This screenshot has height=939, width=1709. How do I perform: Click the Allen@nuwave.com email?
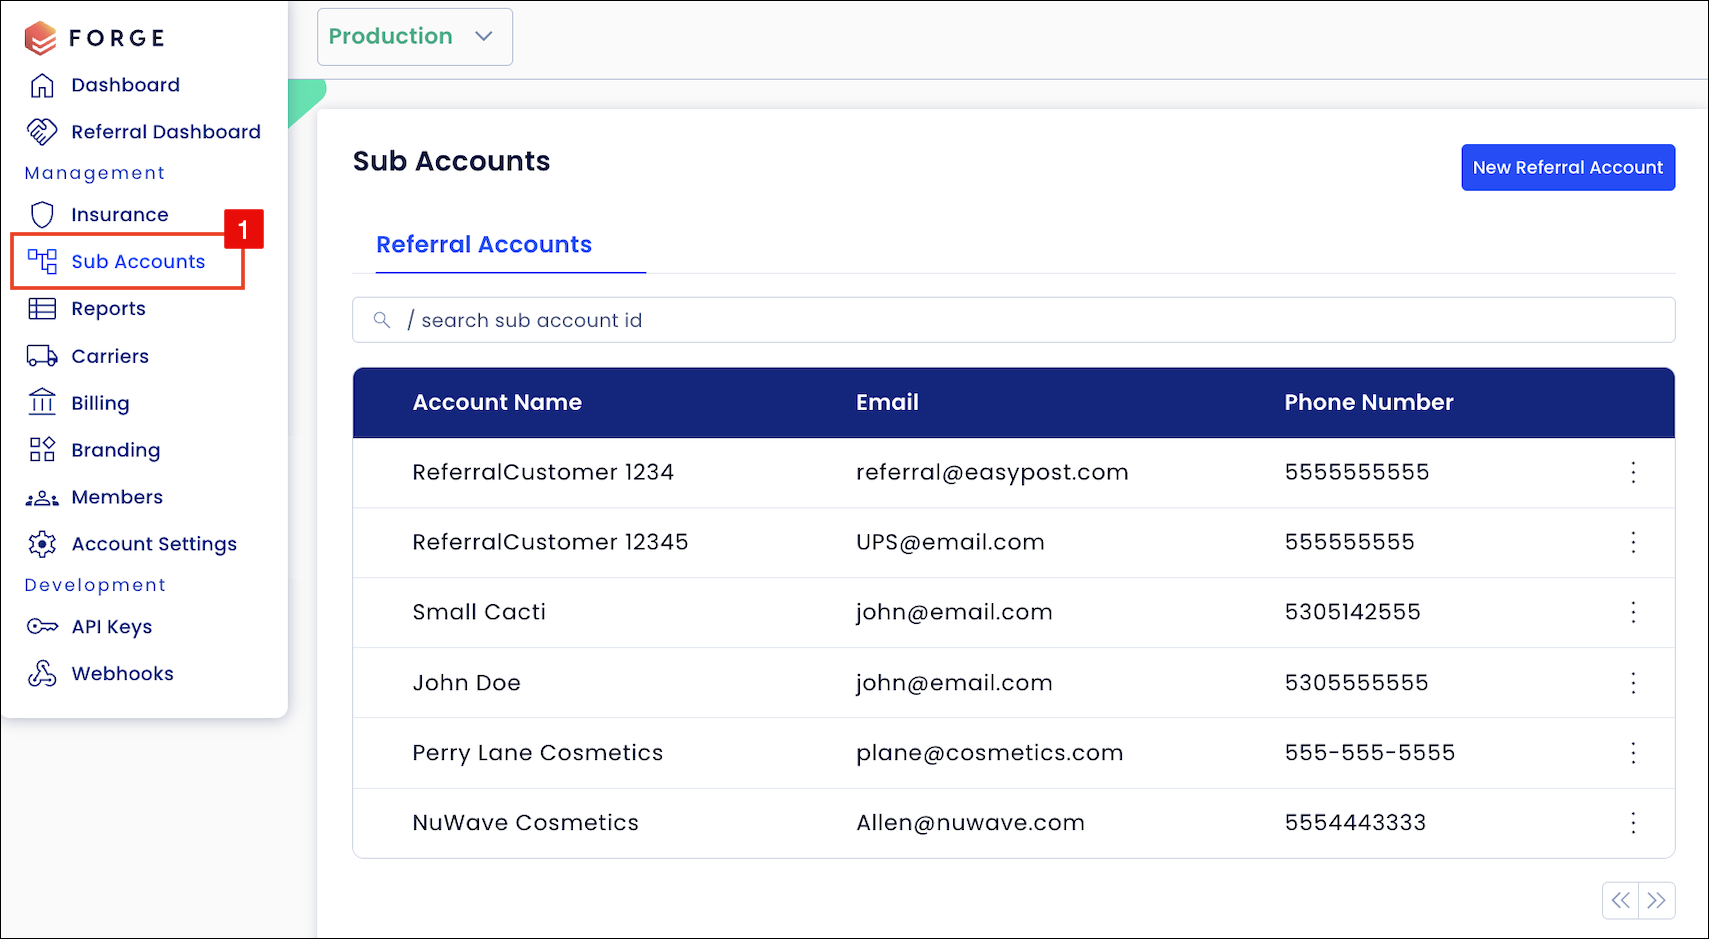[x=970, y=823]
